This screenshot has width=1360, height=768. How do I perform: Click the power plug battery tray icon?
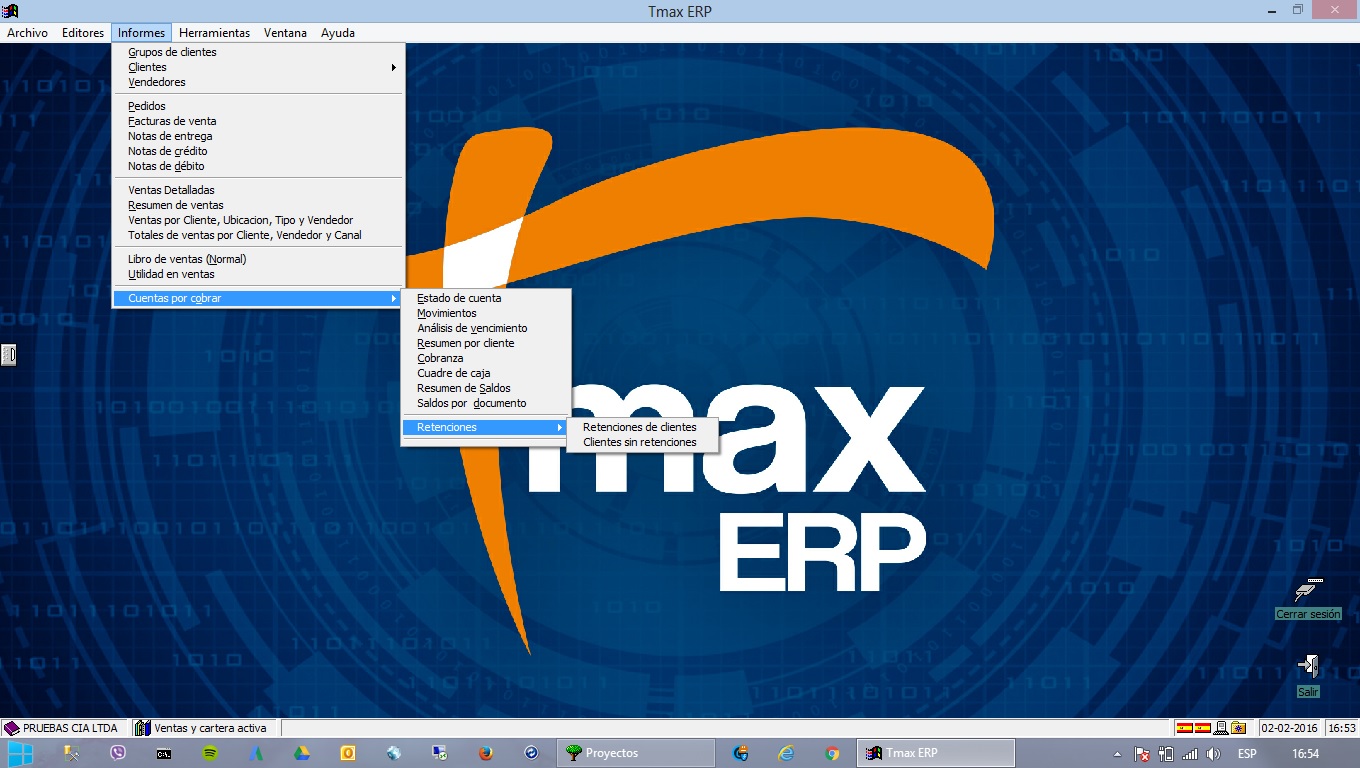(1165, 753)
